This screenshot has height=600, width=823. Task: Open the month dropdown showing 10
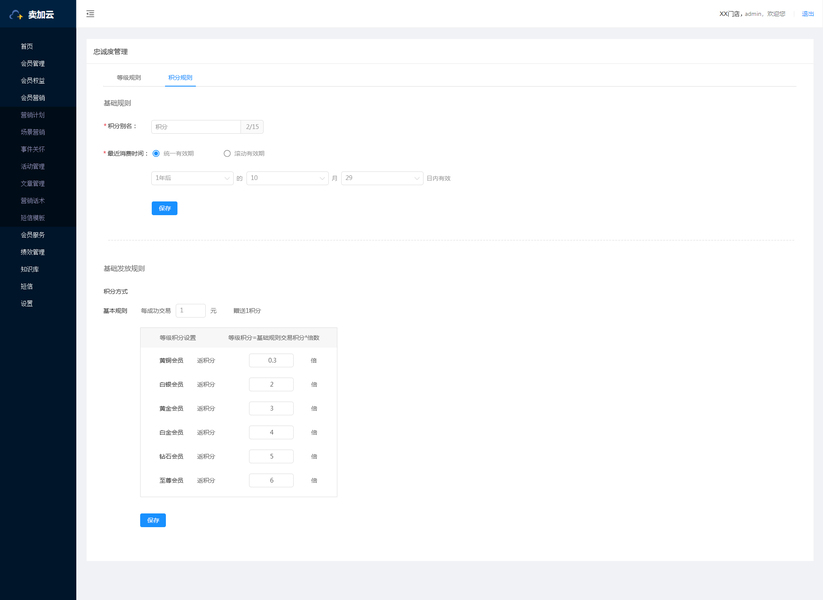click(x=288, y=178)
